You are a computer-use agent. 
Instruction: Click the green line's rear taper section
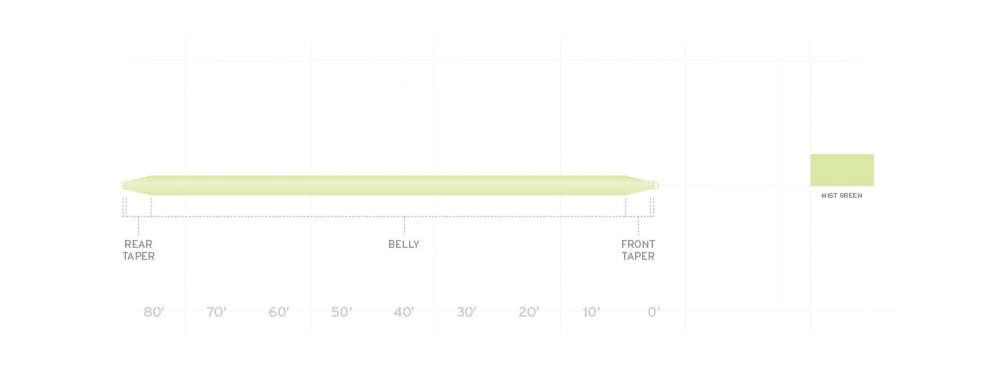click(136, 185)
